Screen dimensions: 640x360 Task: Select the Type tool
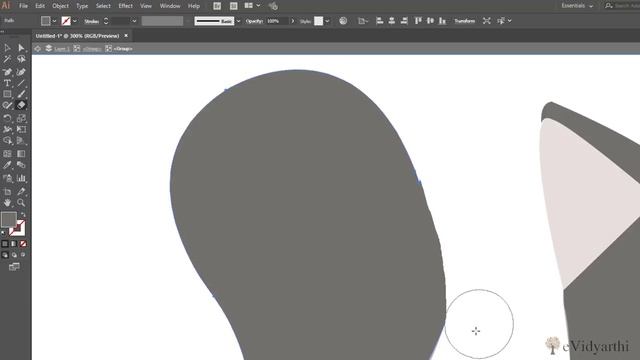coord(7,83)
